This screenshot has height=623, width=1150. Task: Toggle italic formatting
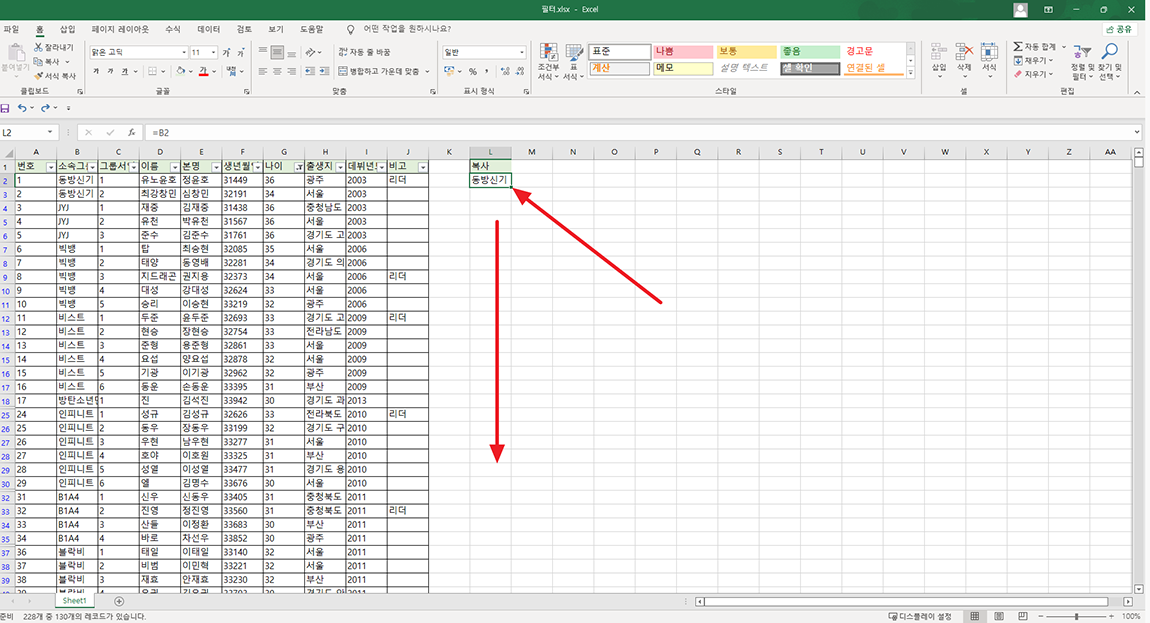click(x=110, y=71)
